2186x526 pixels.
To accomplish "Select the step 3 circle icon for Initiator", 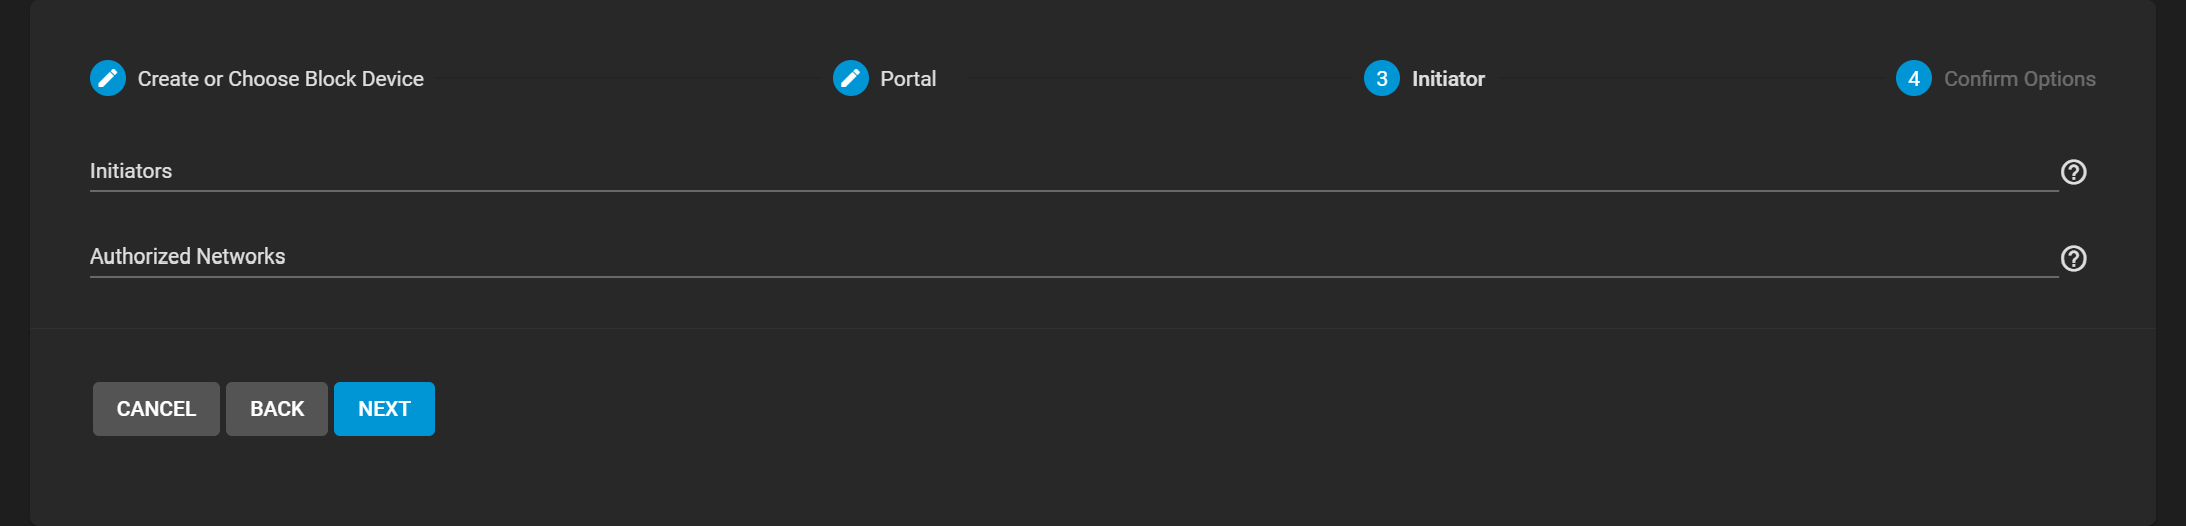I will tap(1382, 78).
